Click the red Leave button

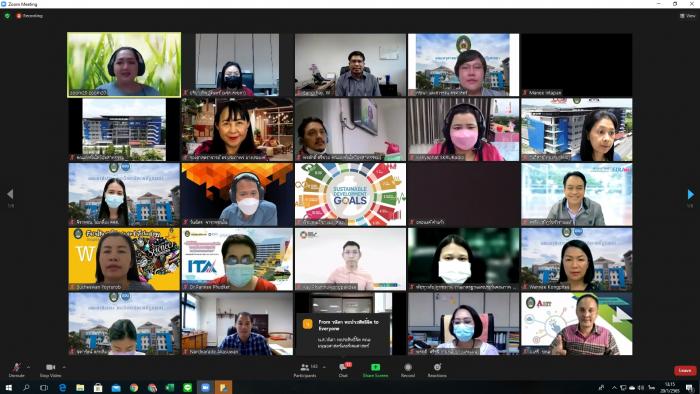coord(685,370)
